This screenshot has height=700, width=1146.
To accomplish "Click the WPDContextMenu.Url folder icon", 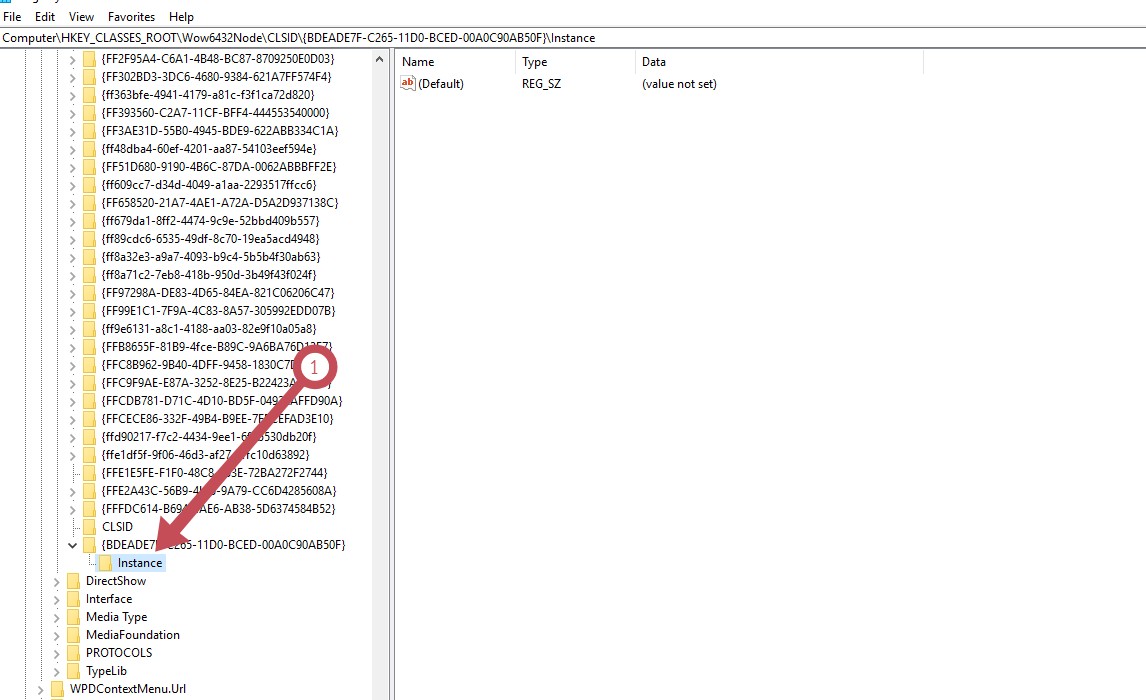I will (x=58, y=689).
